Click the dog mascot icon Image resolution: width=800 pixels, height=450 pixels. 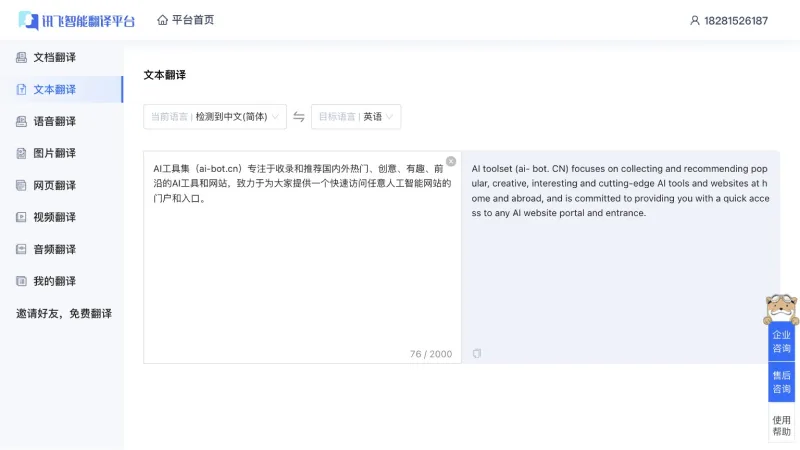pyautogui.click(x=781, y=309)
